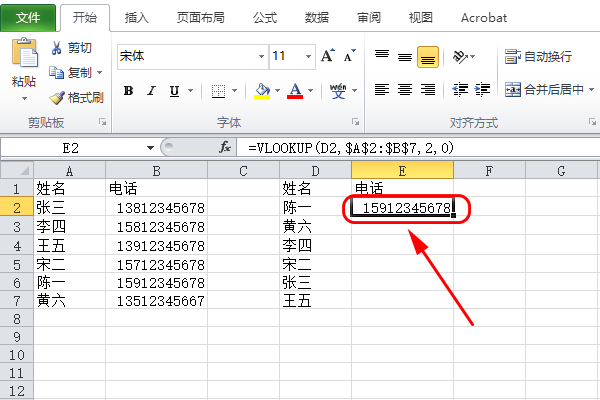
Task: Decrease font size with small A
Action: click(x=349, y=56)
